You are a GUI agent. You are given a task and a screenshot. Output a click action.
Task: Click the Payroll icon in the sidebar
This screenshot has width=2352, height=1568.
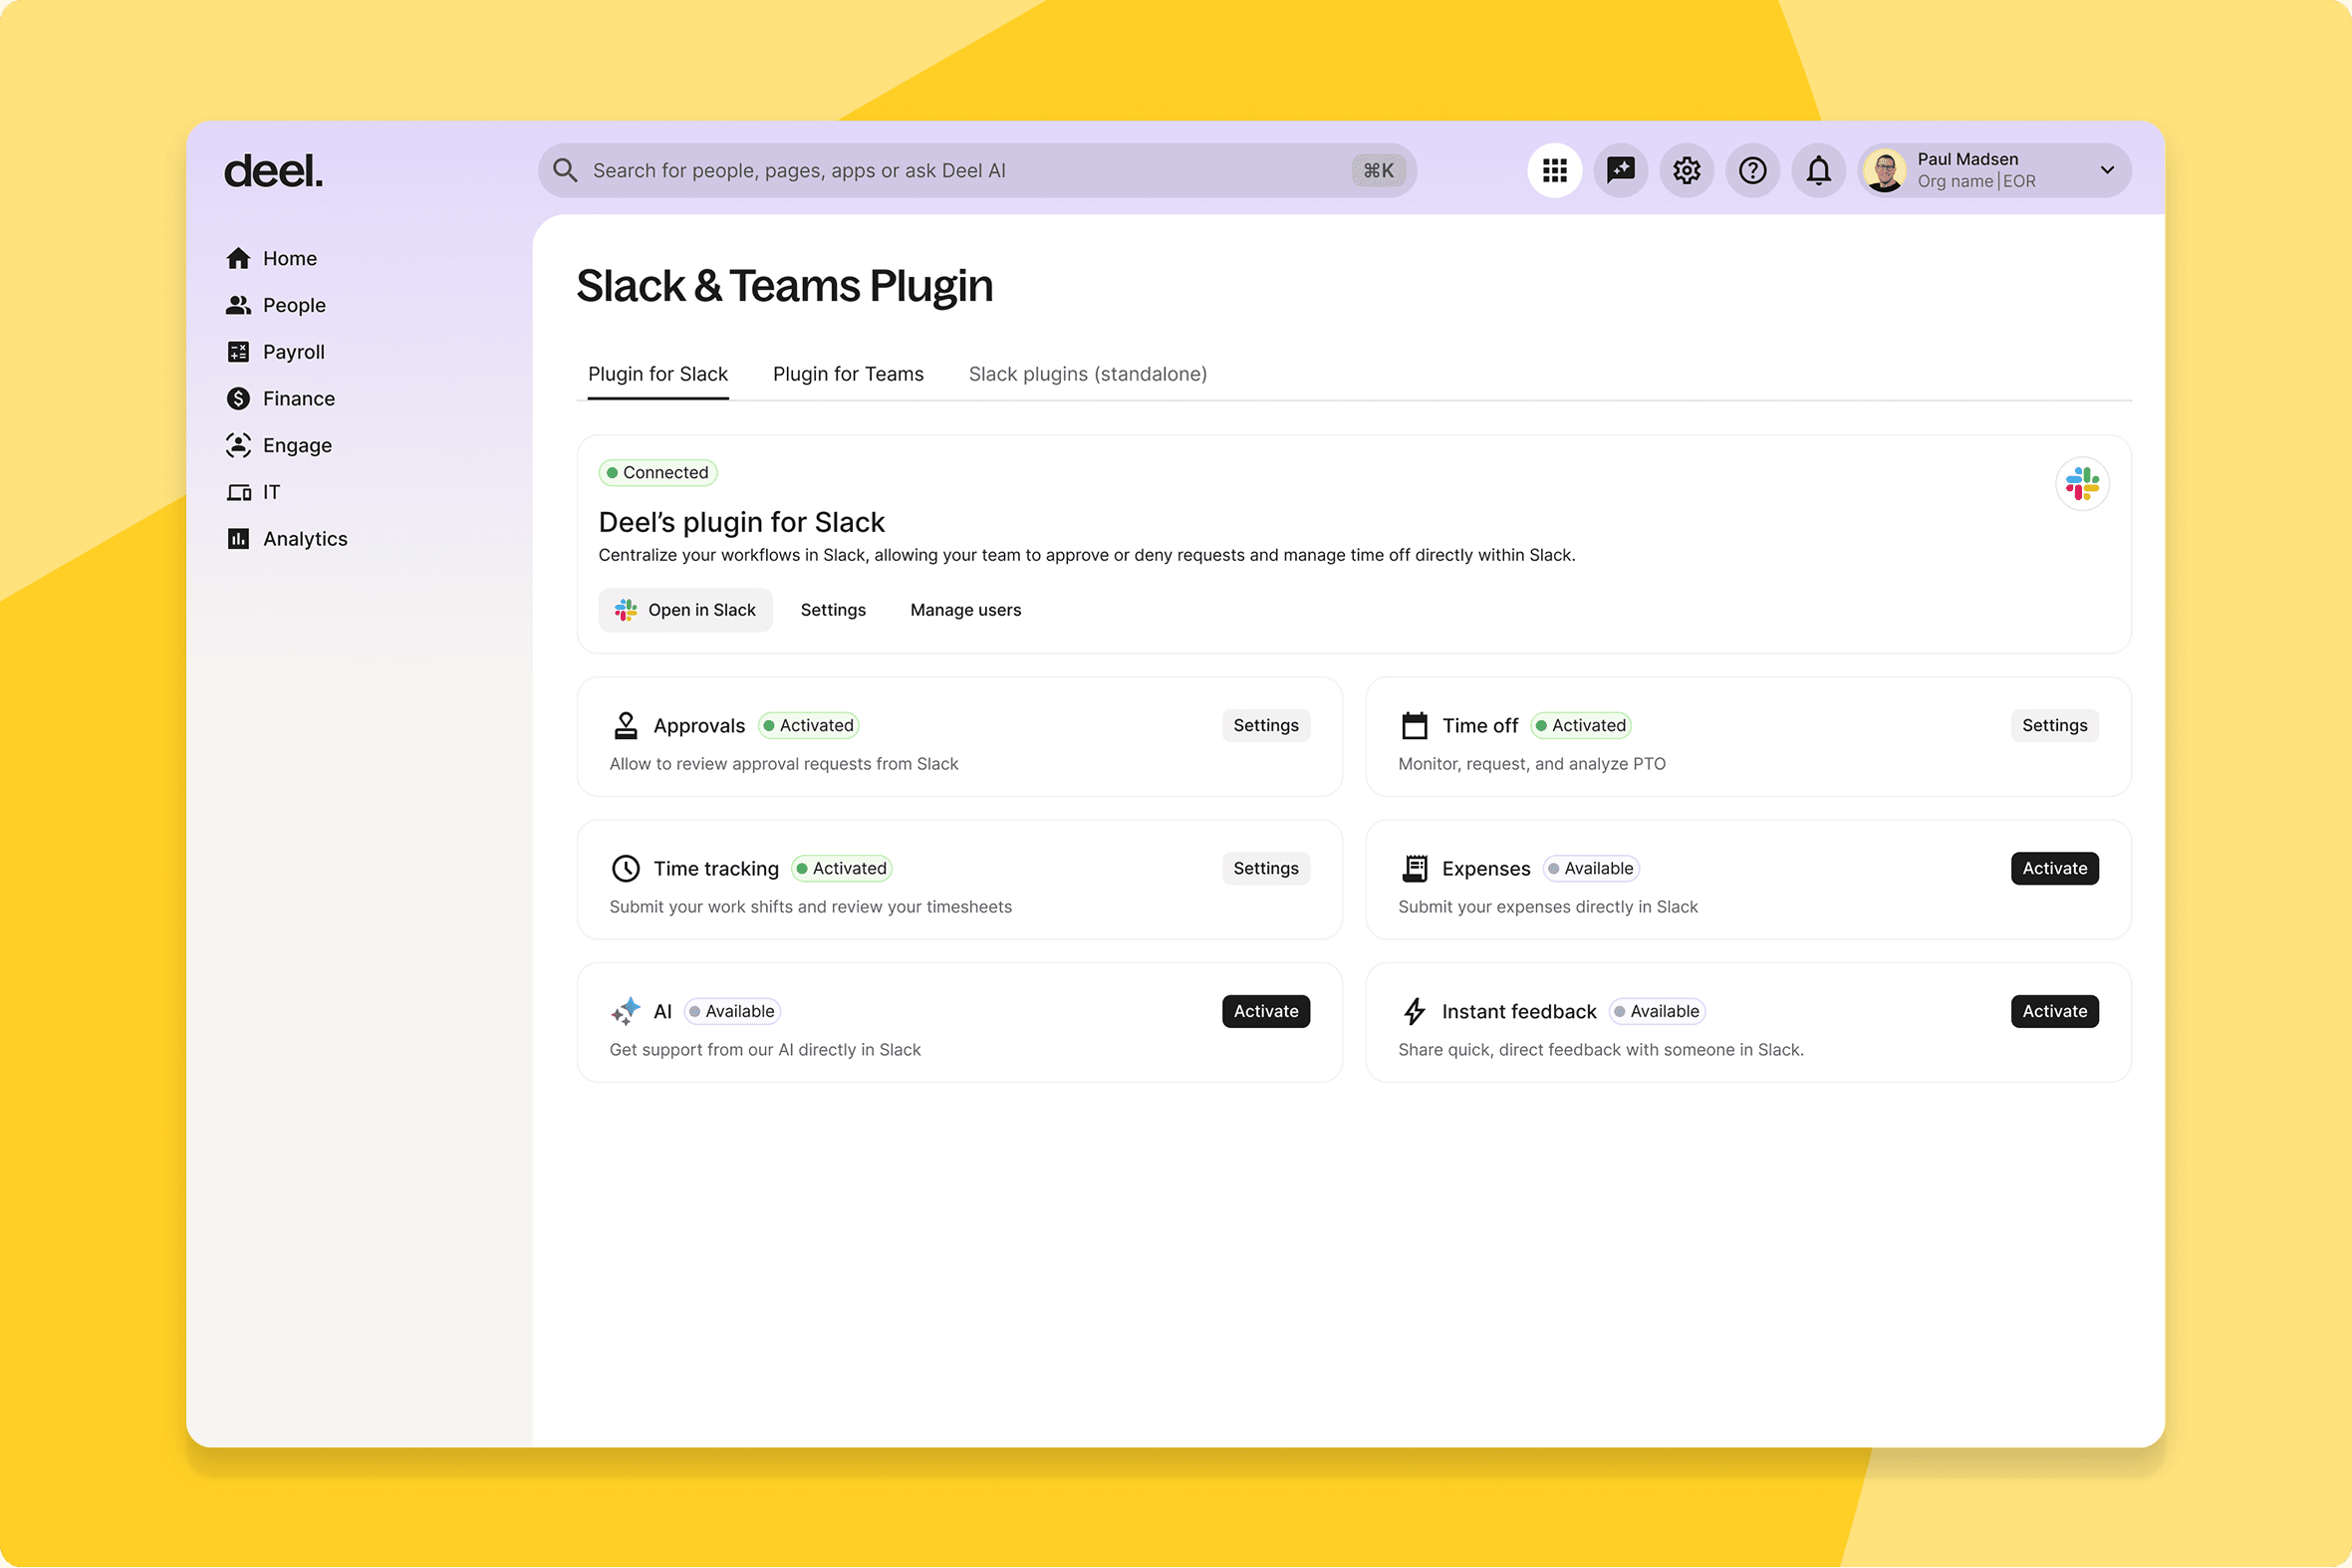[x=238, y=352]
